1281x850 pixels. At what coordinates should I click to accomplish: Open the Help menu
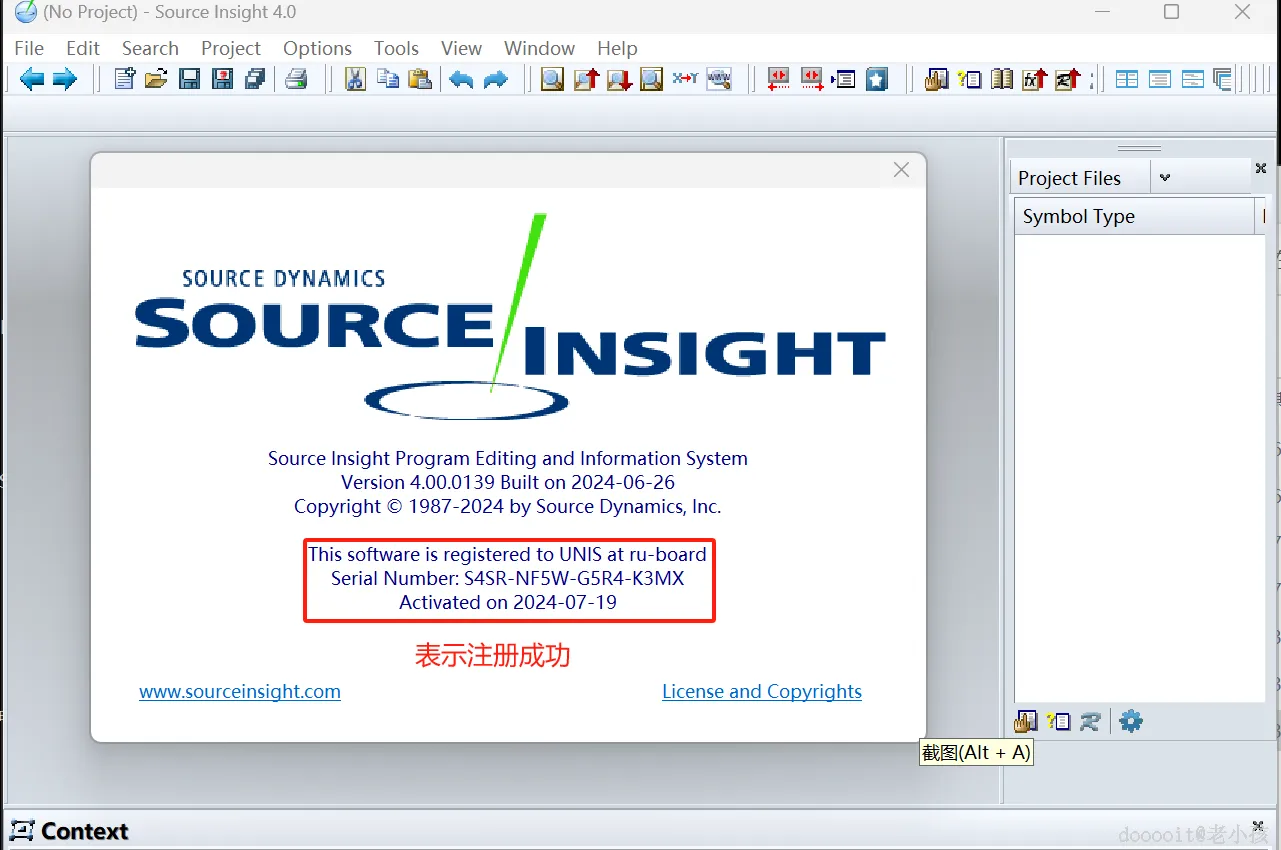(x=617, y=48)
